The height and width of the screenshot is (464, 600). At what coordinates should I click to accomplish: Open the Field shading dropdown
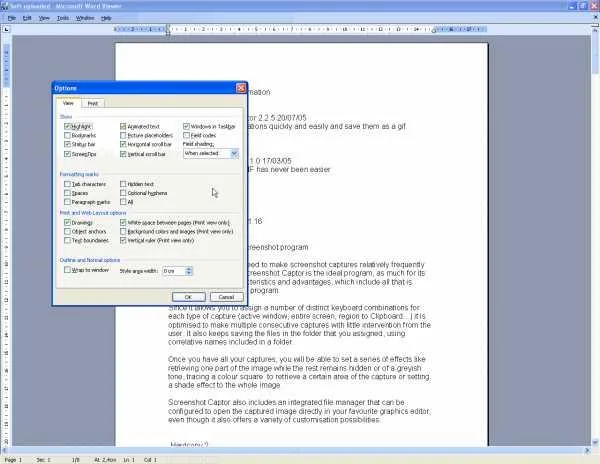point(234,153)
